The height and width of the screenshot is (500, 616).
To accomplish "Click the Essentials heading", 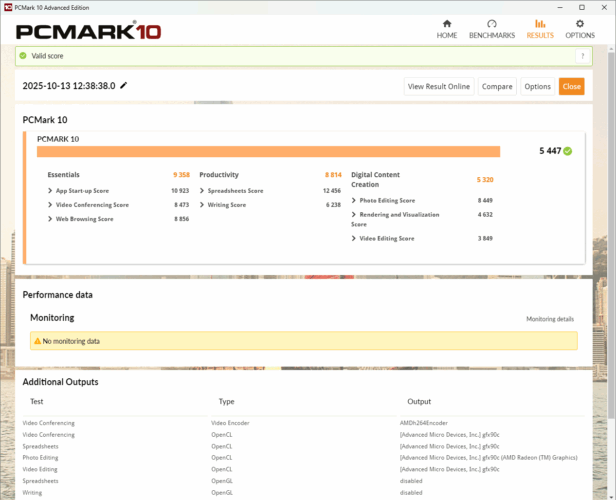I will (63, 175).
